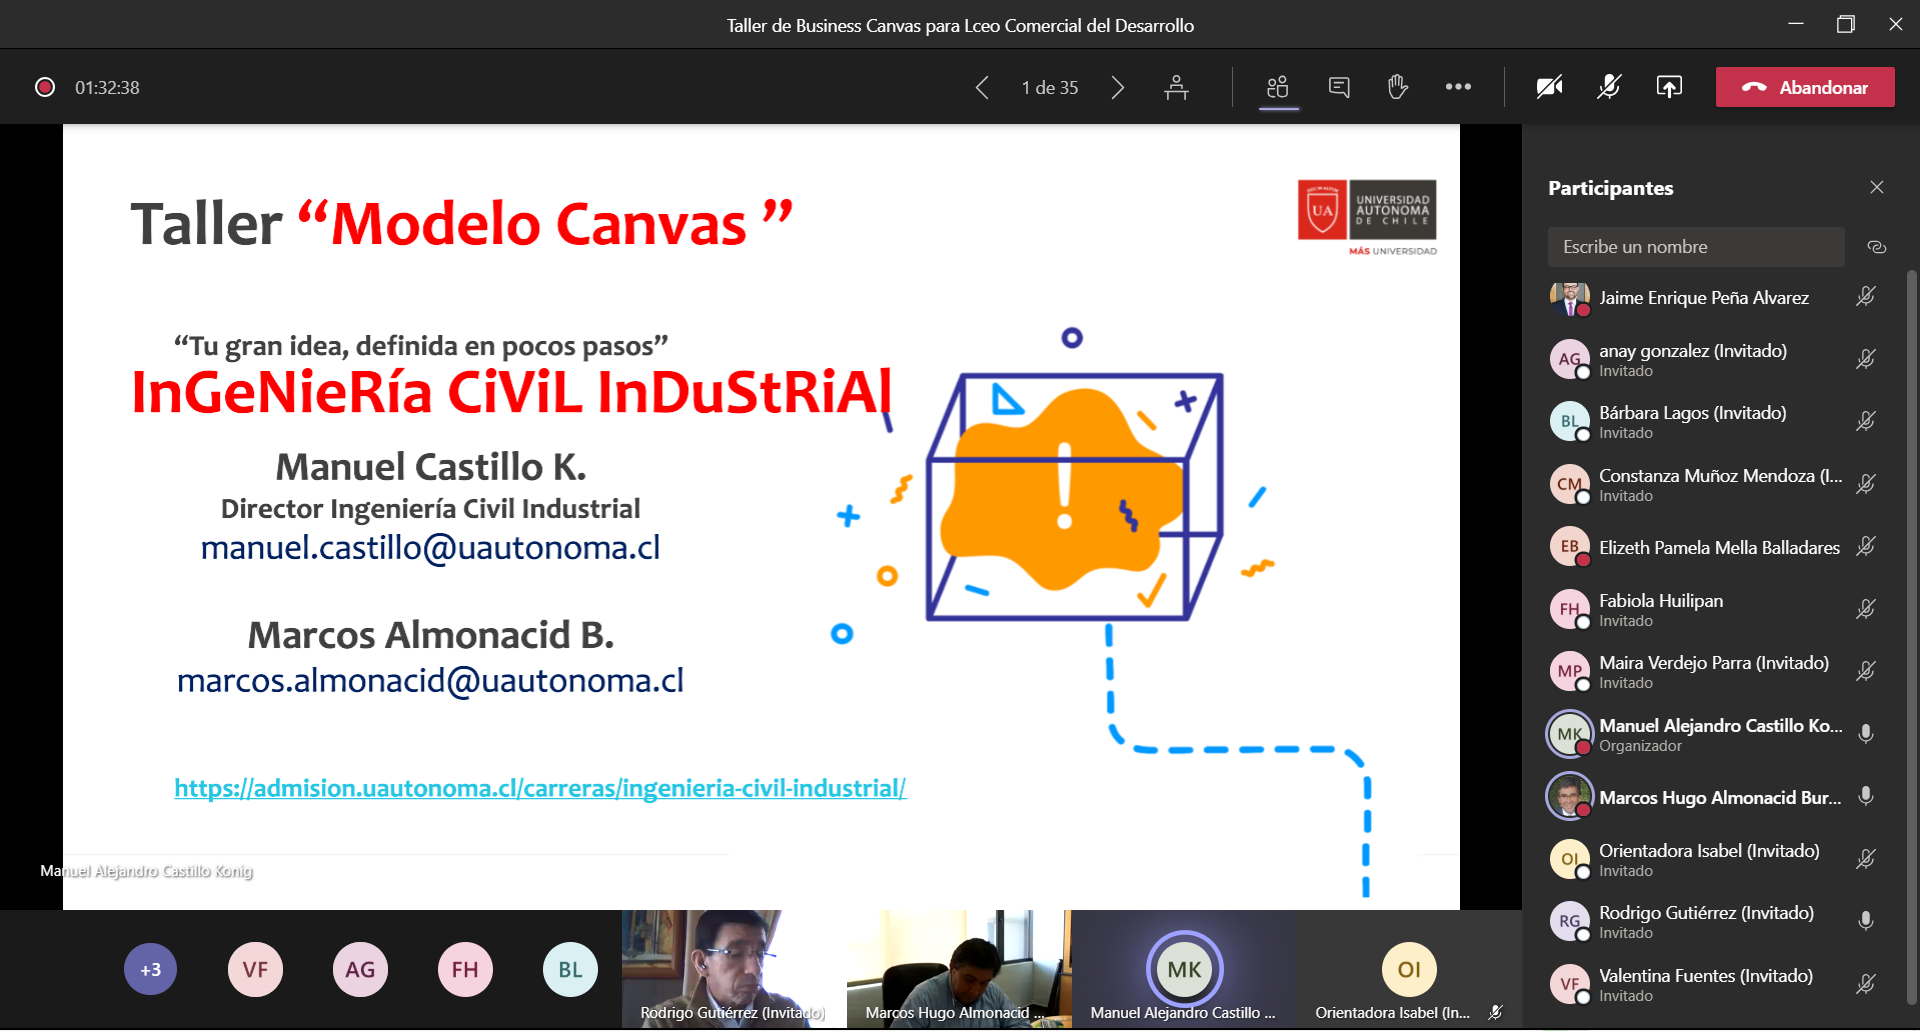
Task: Click manuel.castillo@uautonoma.cl email on slide
Action: [430, 548]
